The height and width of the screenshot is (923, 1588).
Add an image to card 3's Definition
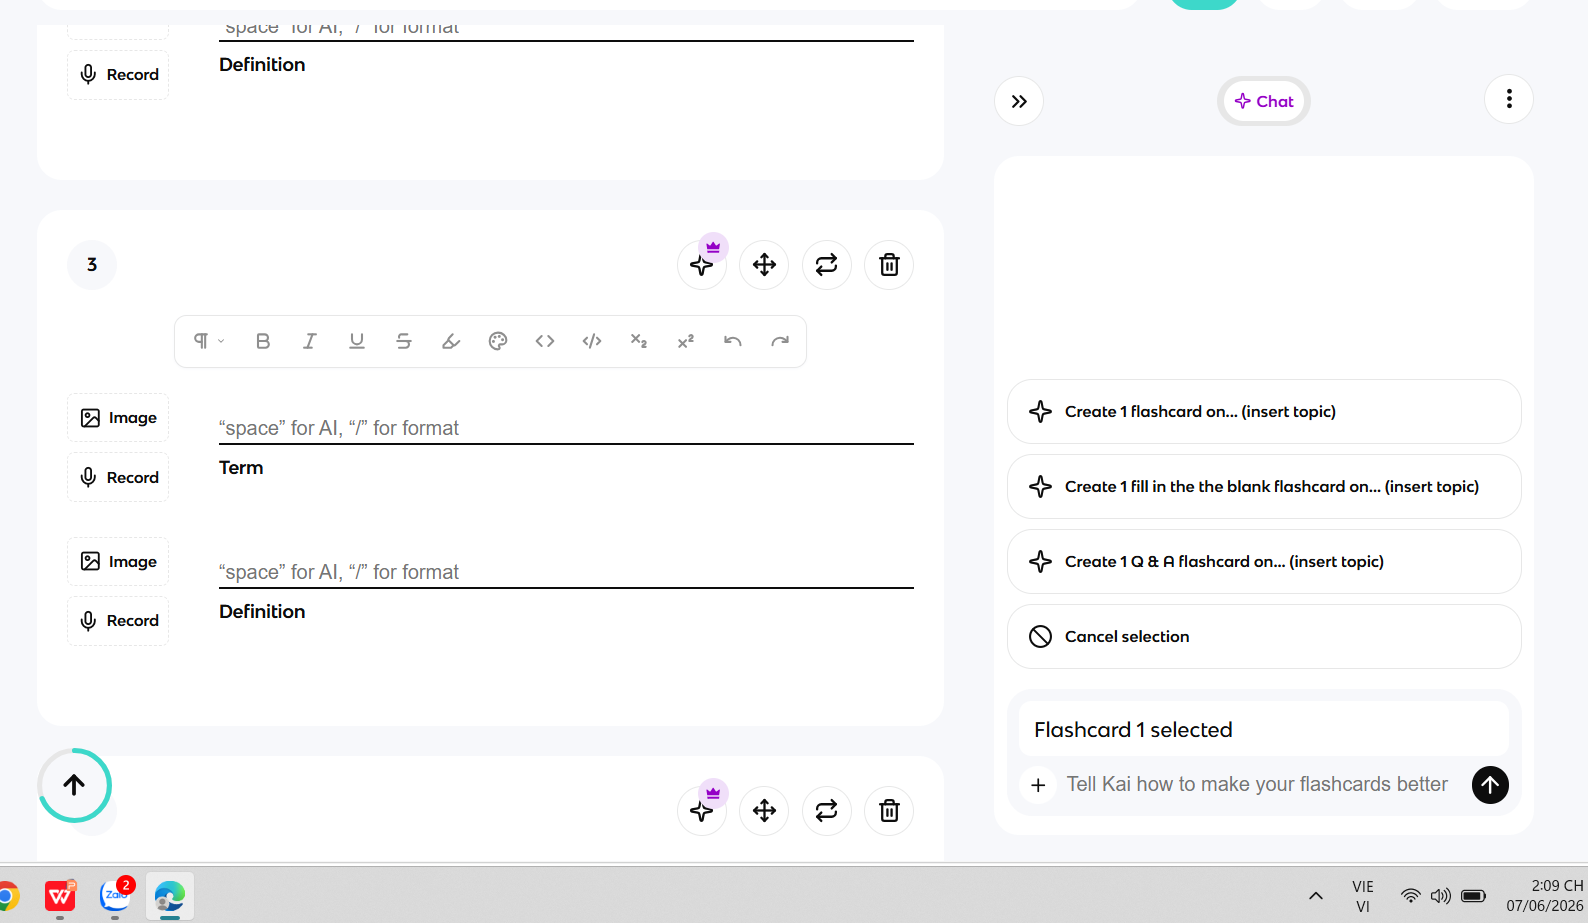click(118, 562)
